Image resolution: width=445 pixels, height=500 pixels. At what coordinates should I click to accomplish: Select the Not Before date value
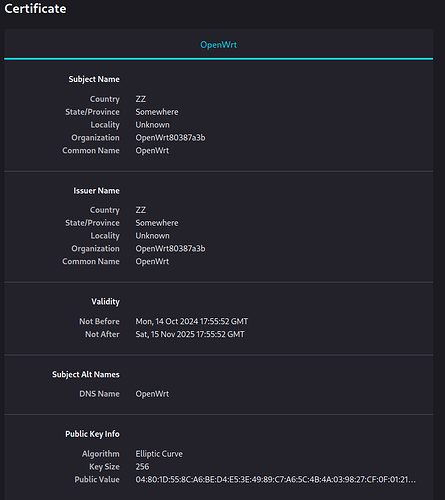(192, 321)
